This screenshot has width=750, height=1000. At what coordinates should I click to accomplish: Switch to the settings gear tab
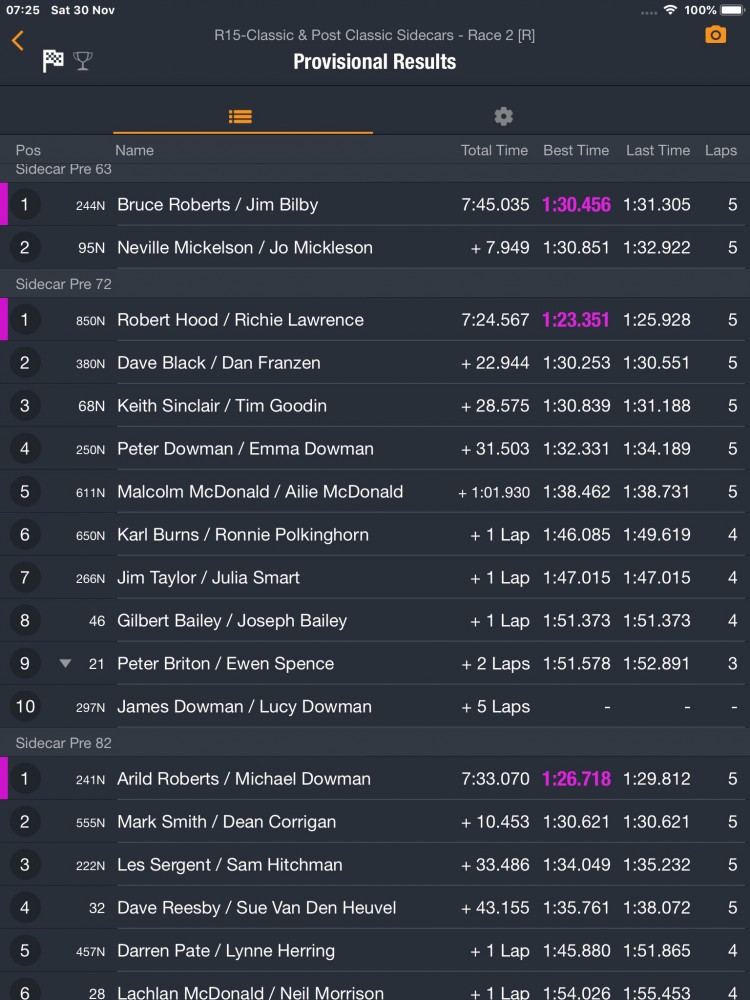[x=504, y=116]
